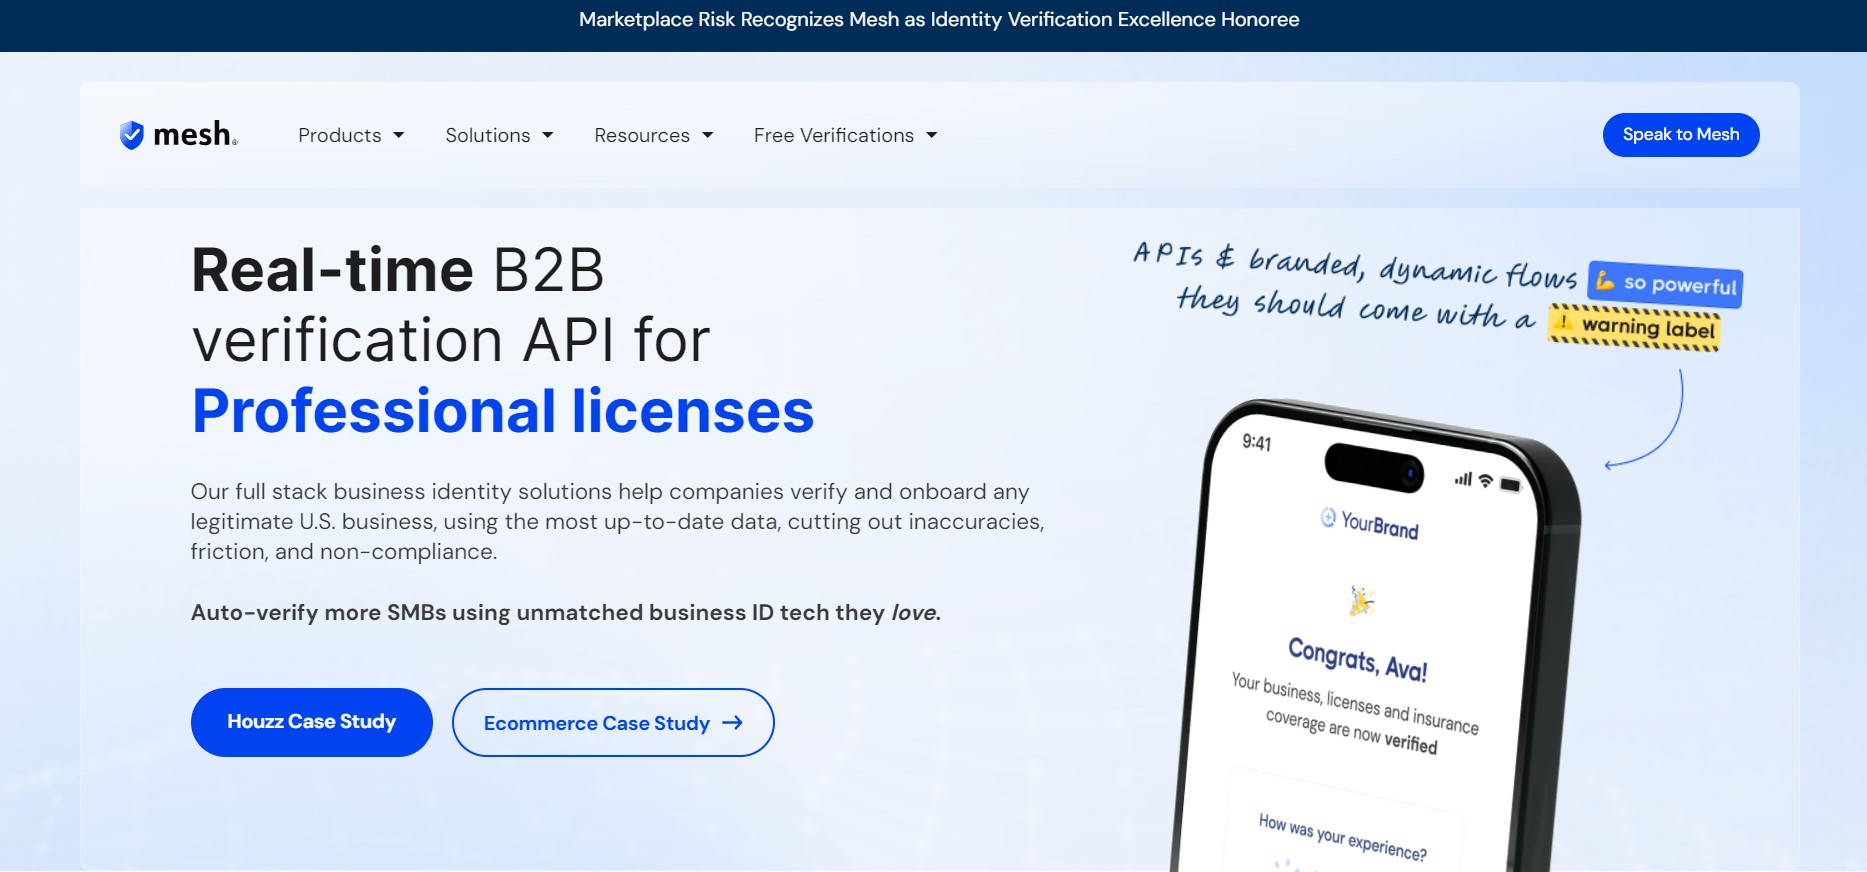Click the 'YourBrand' text on phone screen
Viewport: 1867px width, 872px height.
click(1380, 525)
